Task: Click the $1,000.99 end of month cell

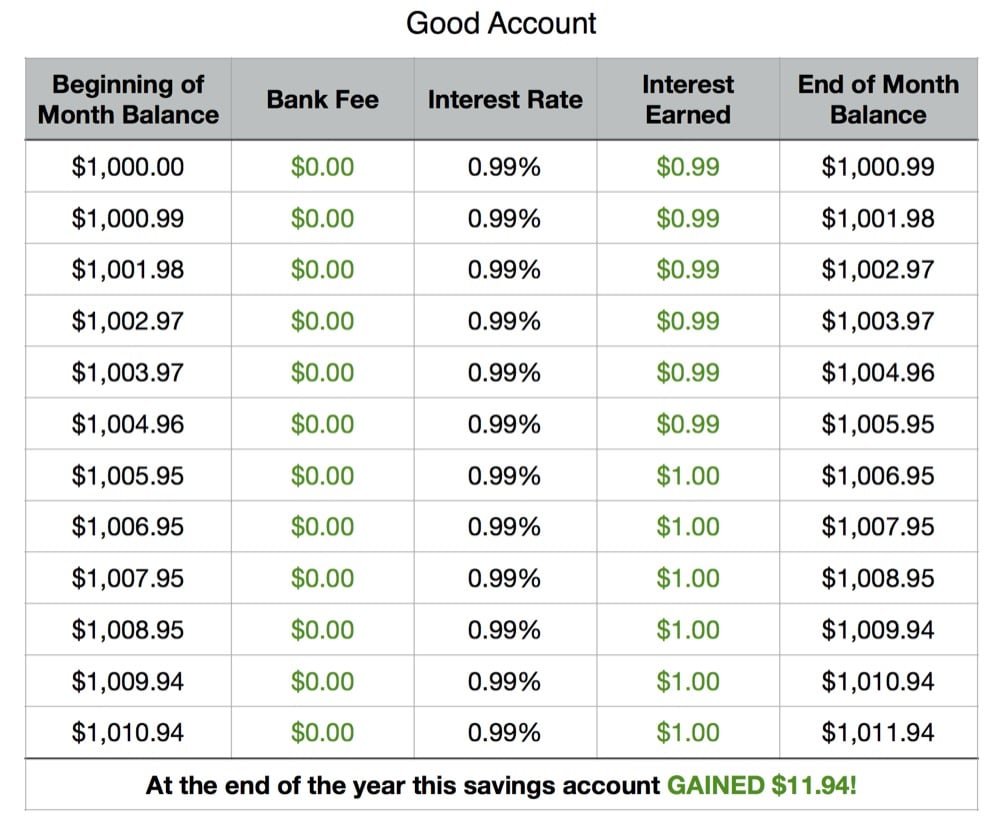Action: 878,167
